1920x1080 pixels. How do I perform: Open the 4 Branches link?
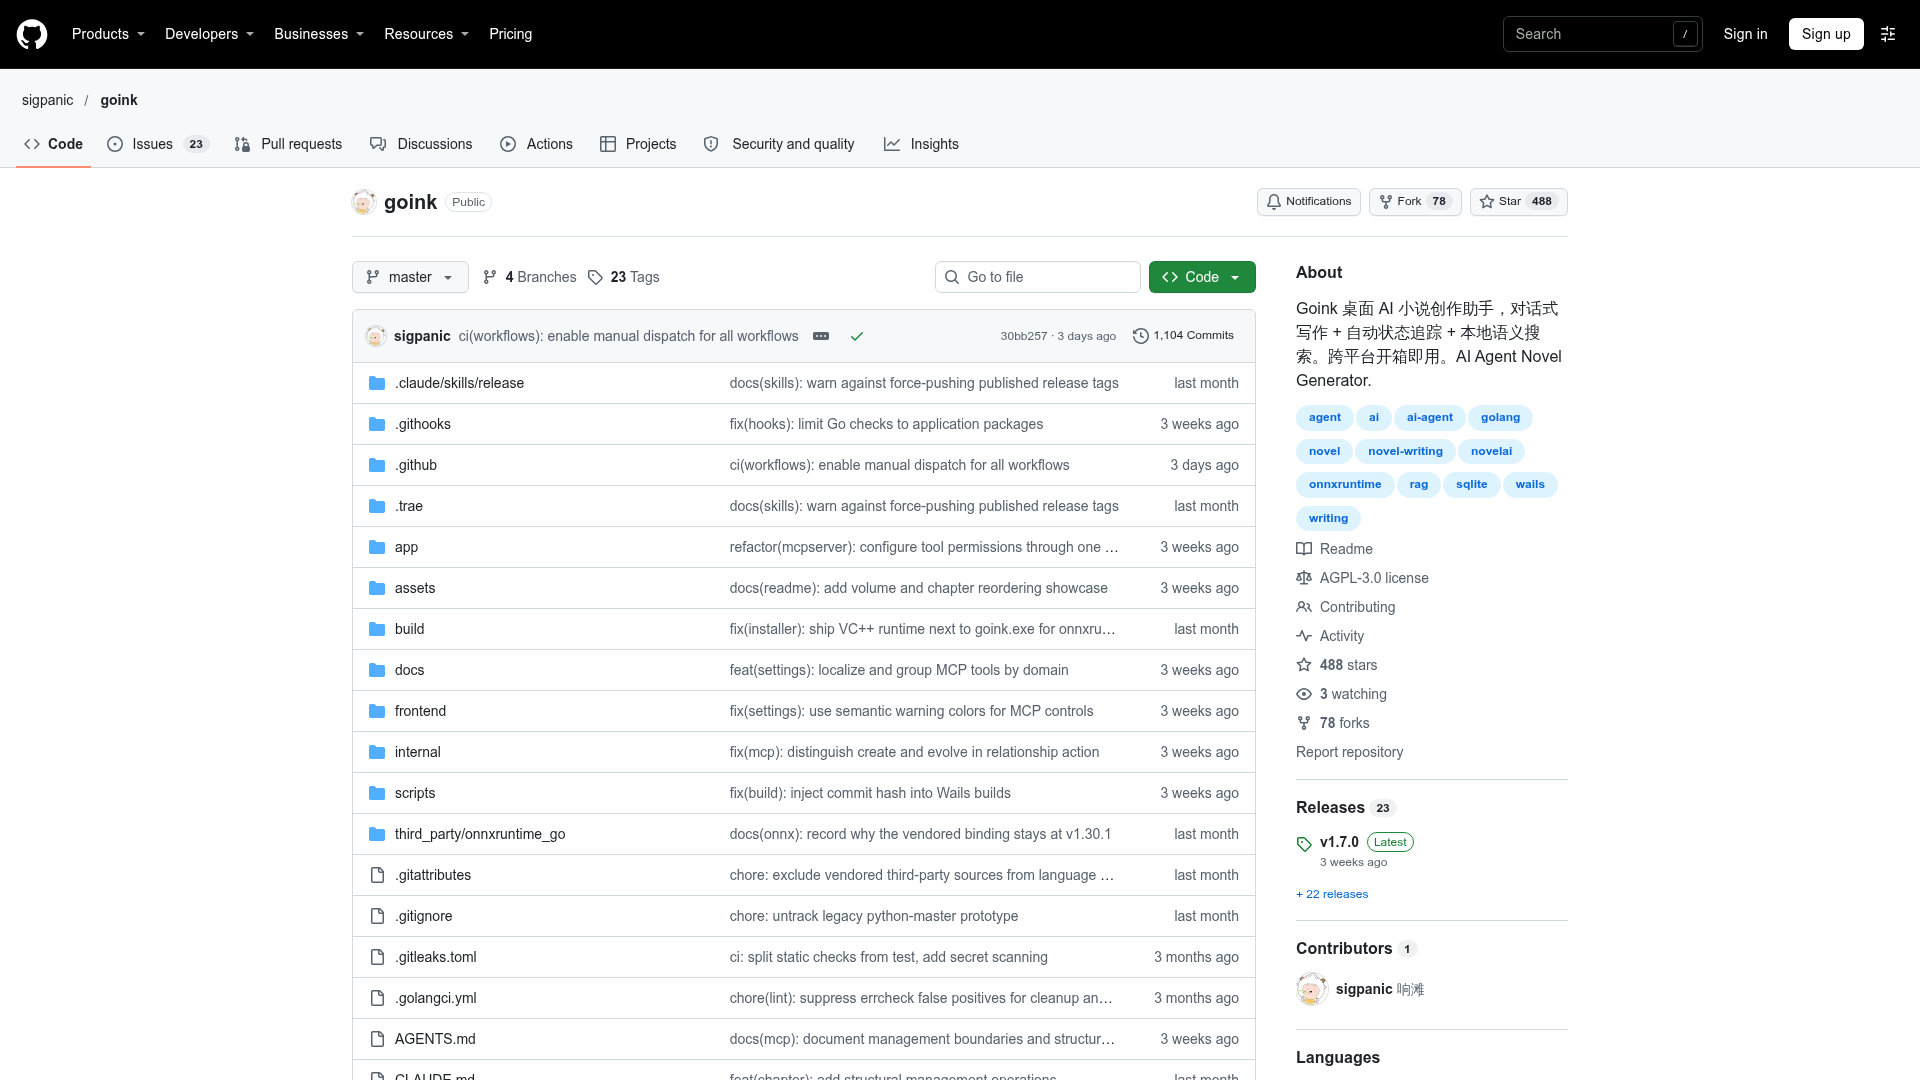[529, 277]
